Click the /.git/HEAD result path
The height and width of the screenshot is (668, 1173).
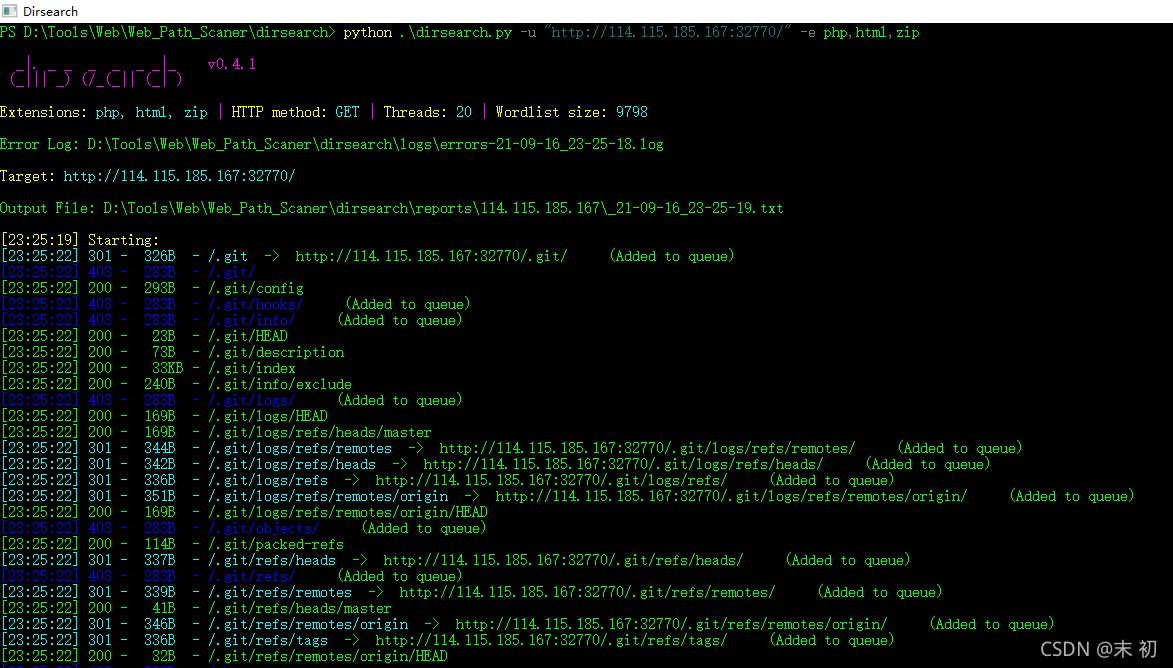pos(247,336)
